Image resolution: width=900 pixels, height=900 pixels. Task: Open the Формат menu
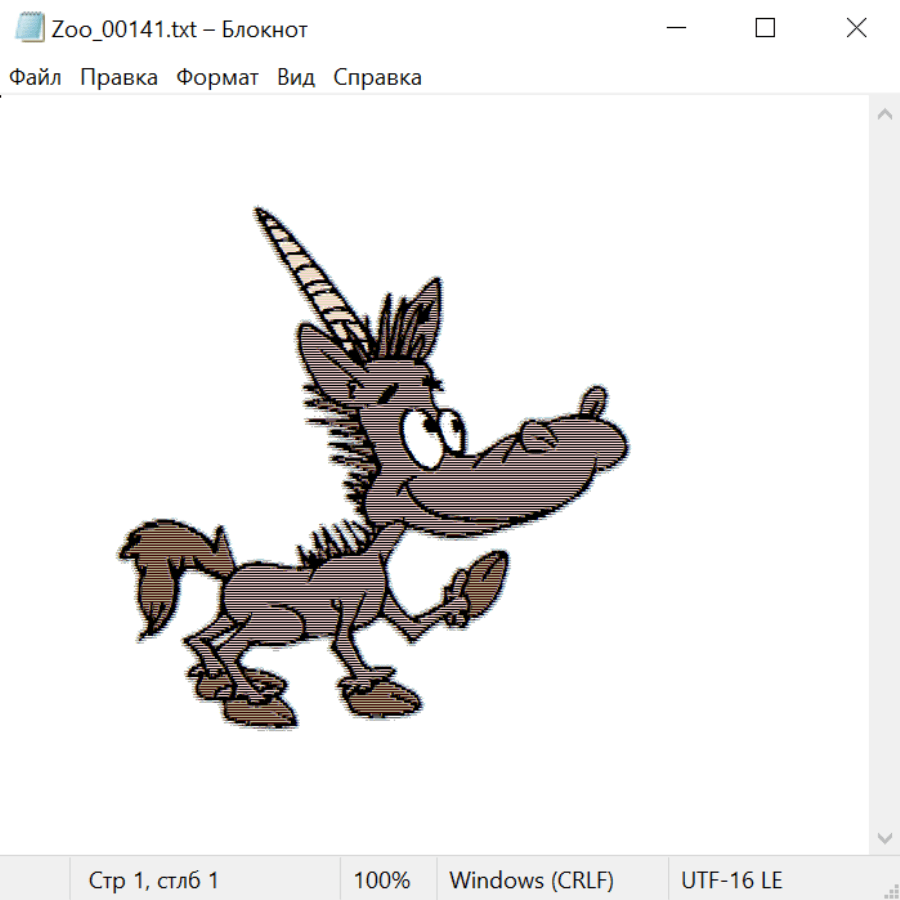coord(217,78)
